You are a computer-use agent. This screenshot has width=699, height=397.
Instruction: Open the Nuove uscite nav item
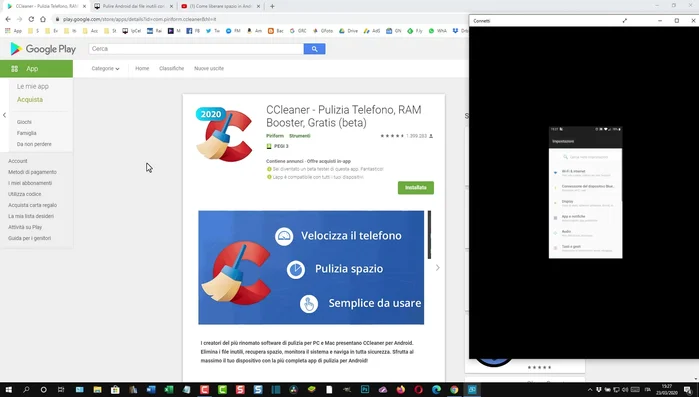click(x=209, y=69)
